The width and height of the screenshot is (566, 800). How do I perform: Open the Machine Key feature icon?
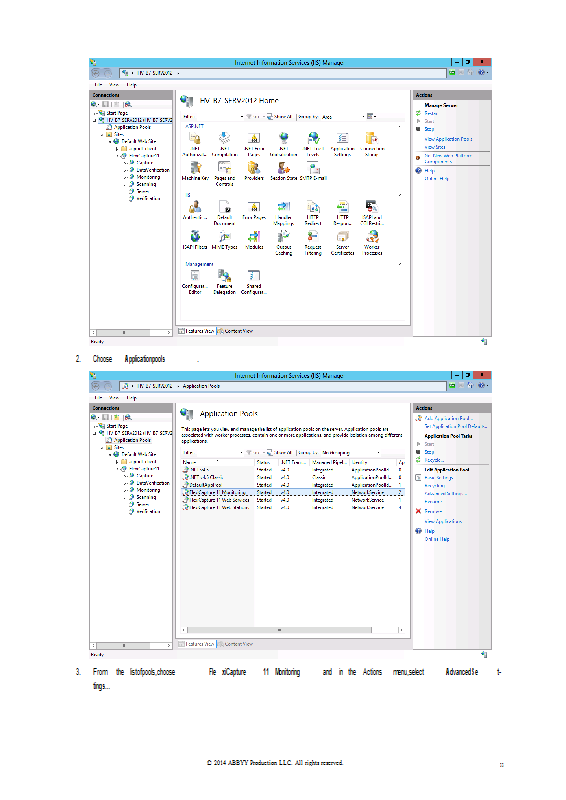coord(195,171)
